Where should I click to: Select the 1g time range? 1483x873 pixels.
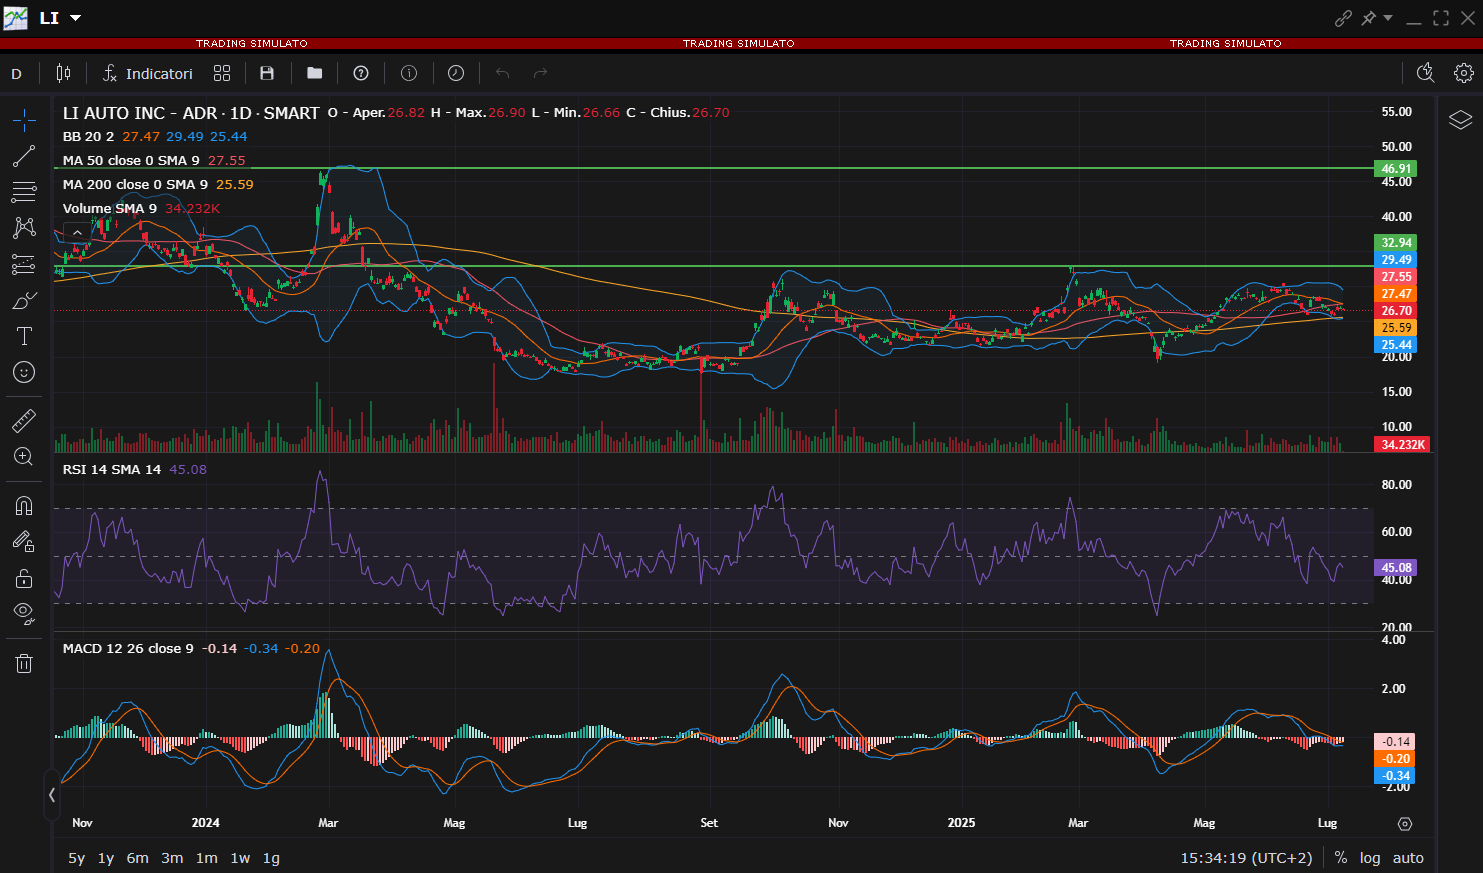click(271, 858)
